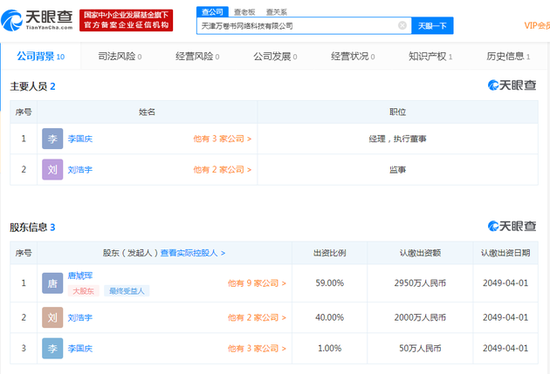
Task: Open 查看实际控股人 link
Action: click(193, 253)
